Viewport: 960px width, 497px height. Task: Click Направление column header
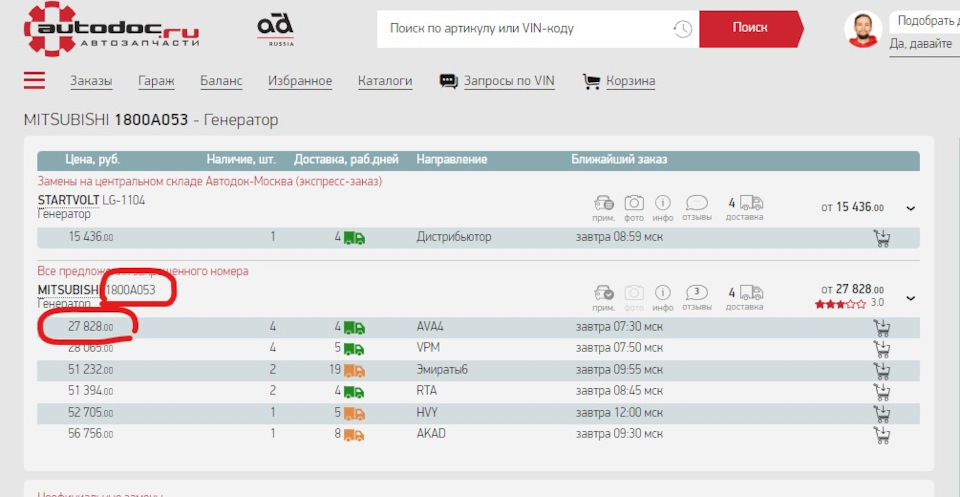(452, 160)
